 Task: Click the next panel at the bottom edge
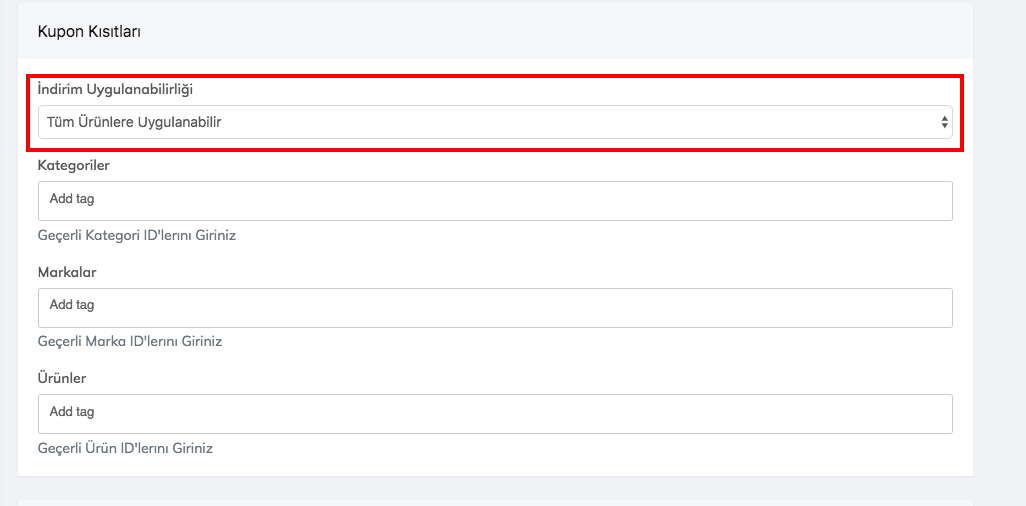[495, 502]
